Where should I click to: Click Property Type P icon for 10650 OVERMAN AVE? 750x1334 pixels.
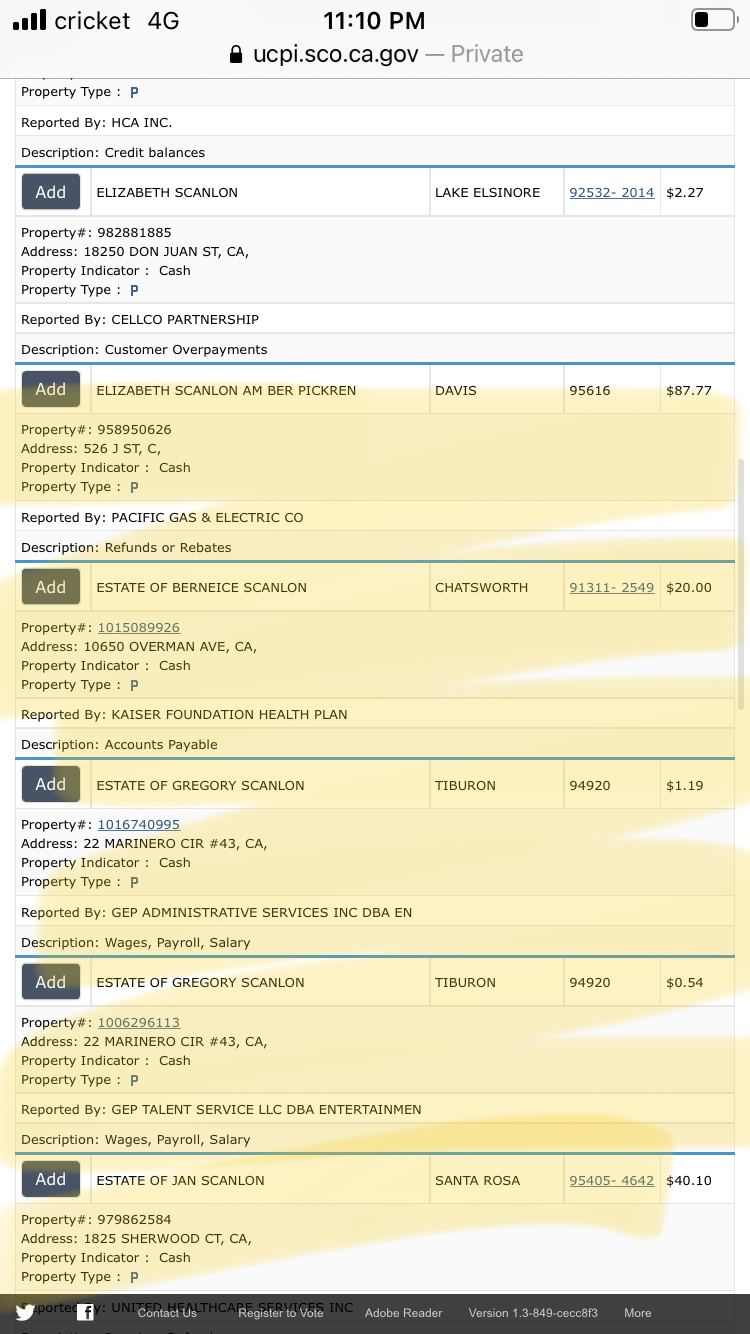pos(134,685)
